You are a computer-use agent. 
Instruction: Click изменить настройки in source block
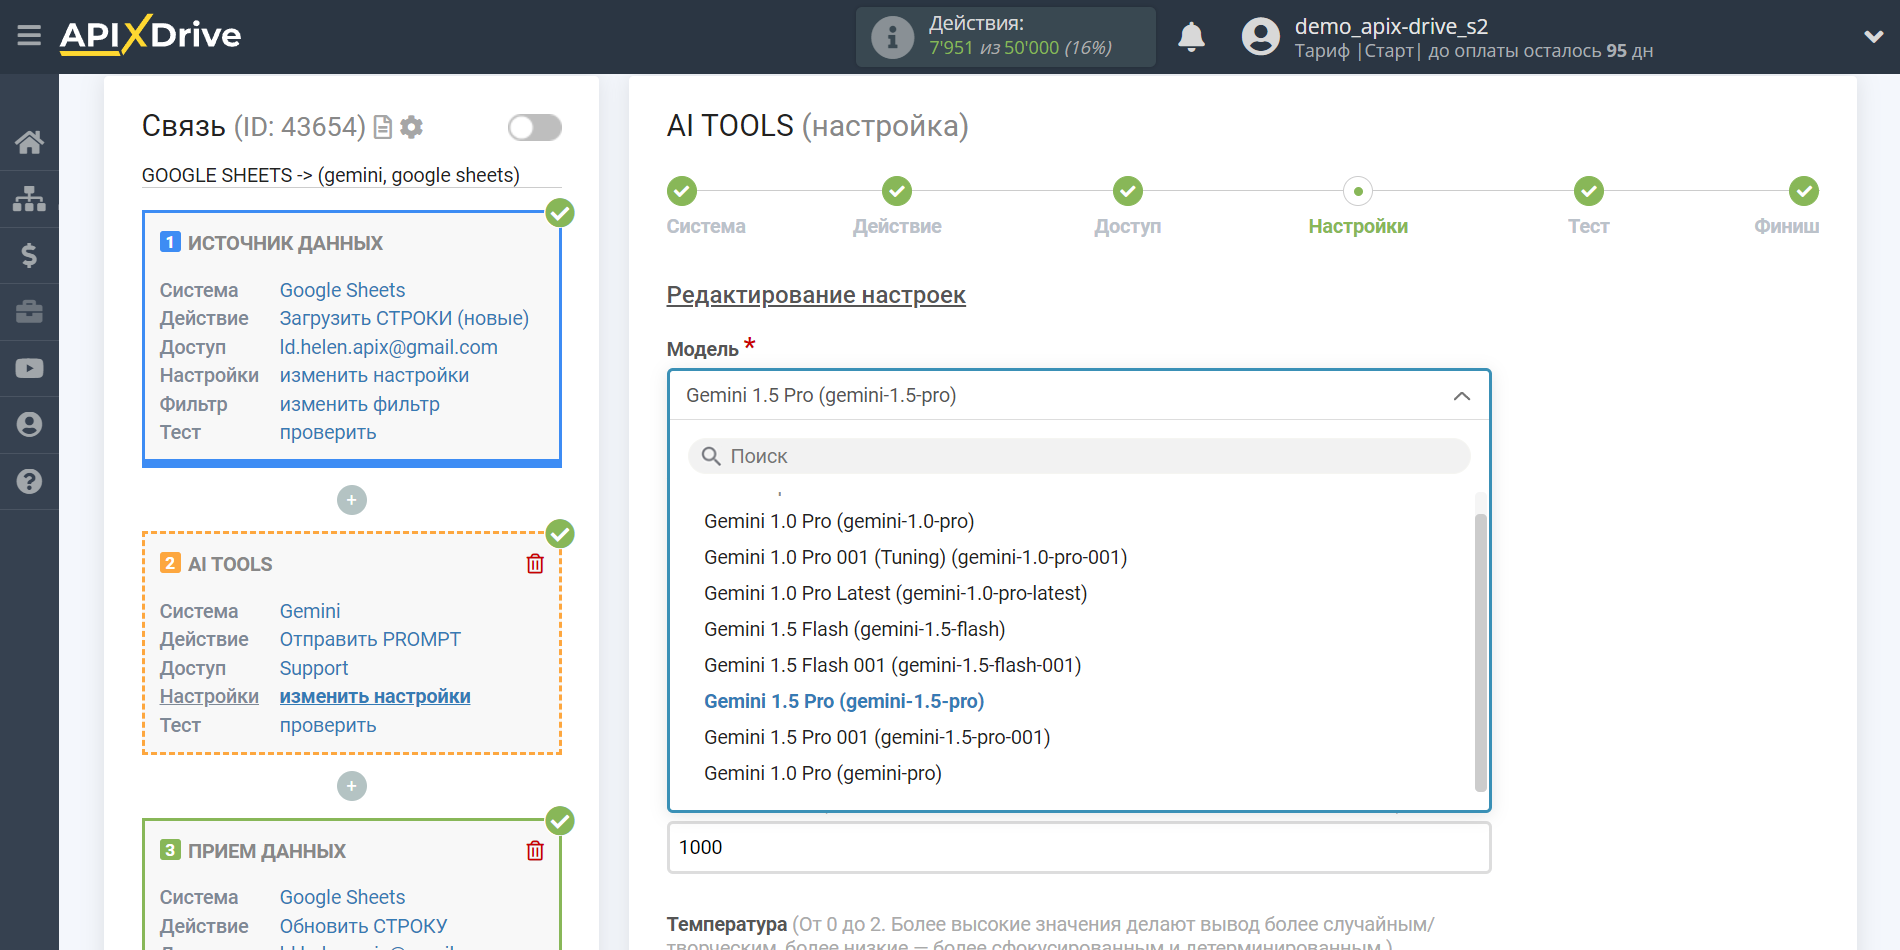pyautogui.click(x=374, y=375)
